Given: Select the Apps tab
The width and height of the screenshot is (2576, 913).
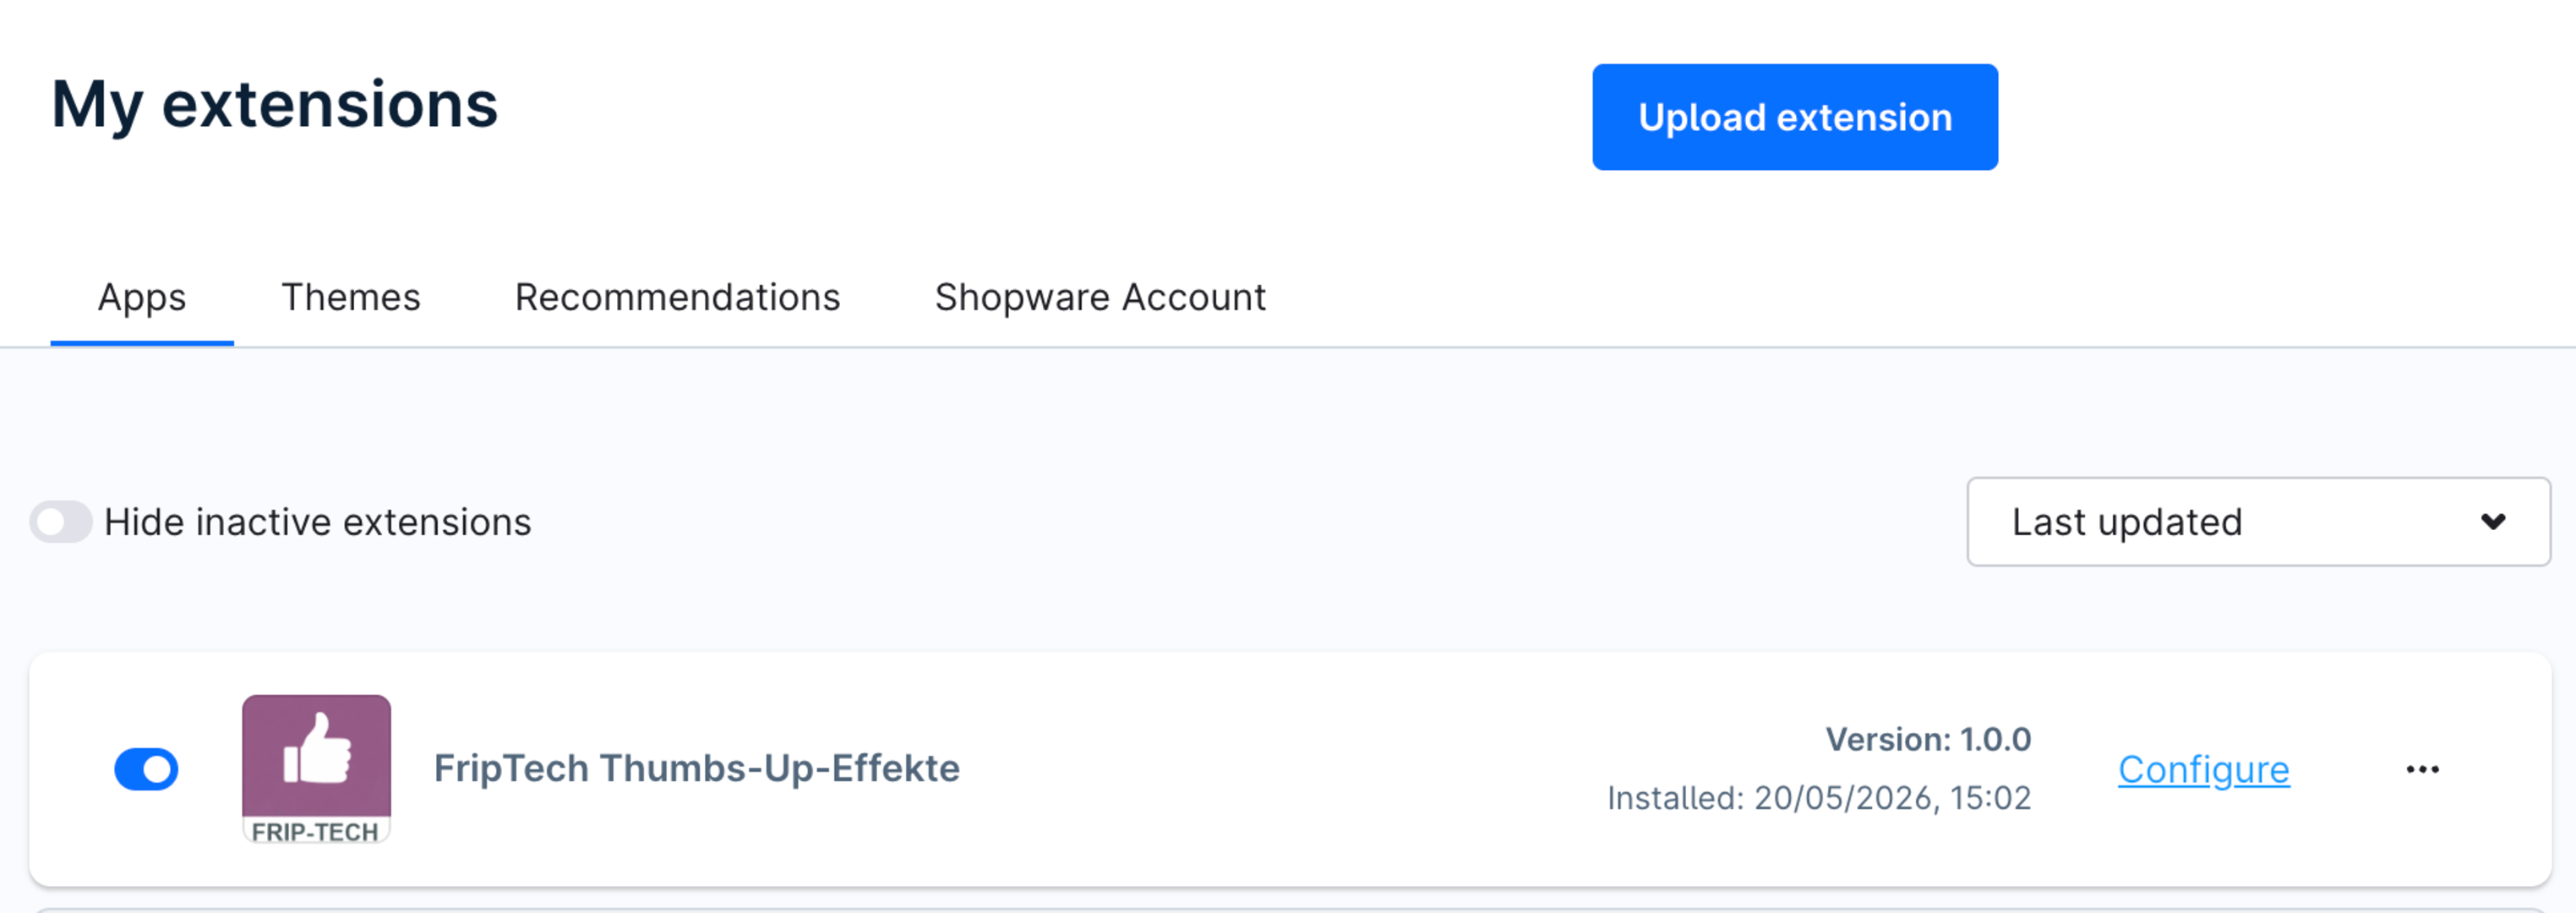Looking at the screenshot, I should tap(142, 297).
